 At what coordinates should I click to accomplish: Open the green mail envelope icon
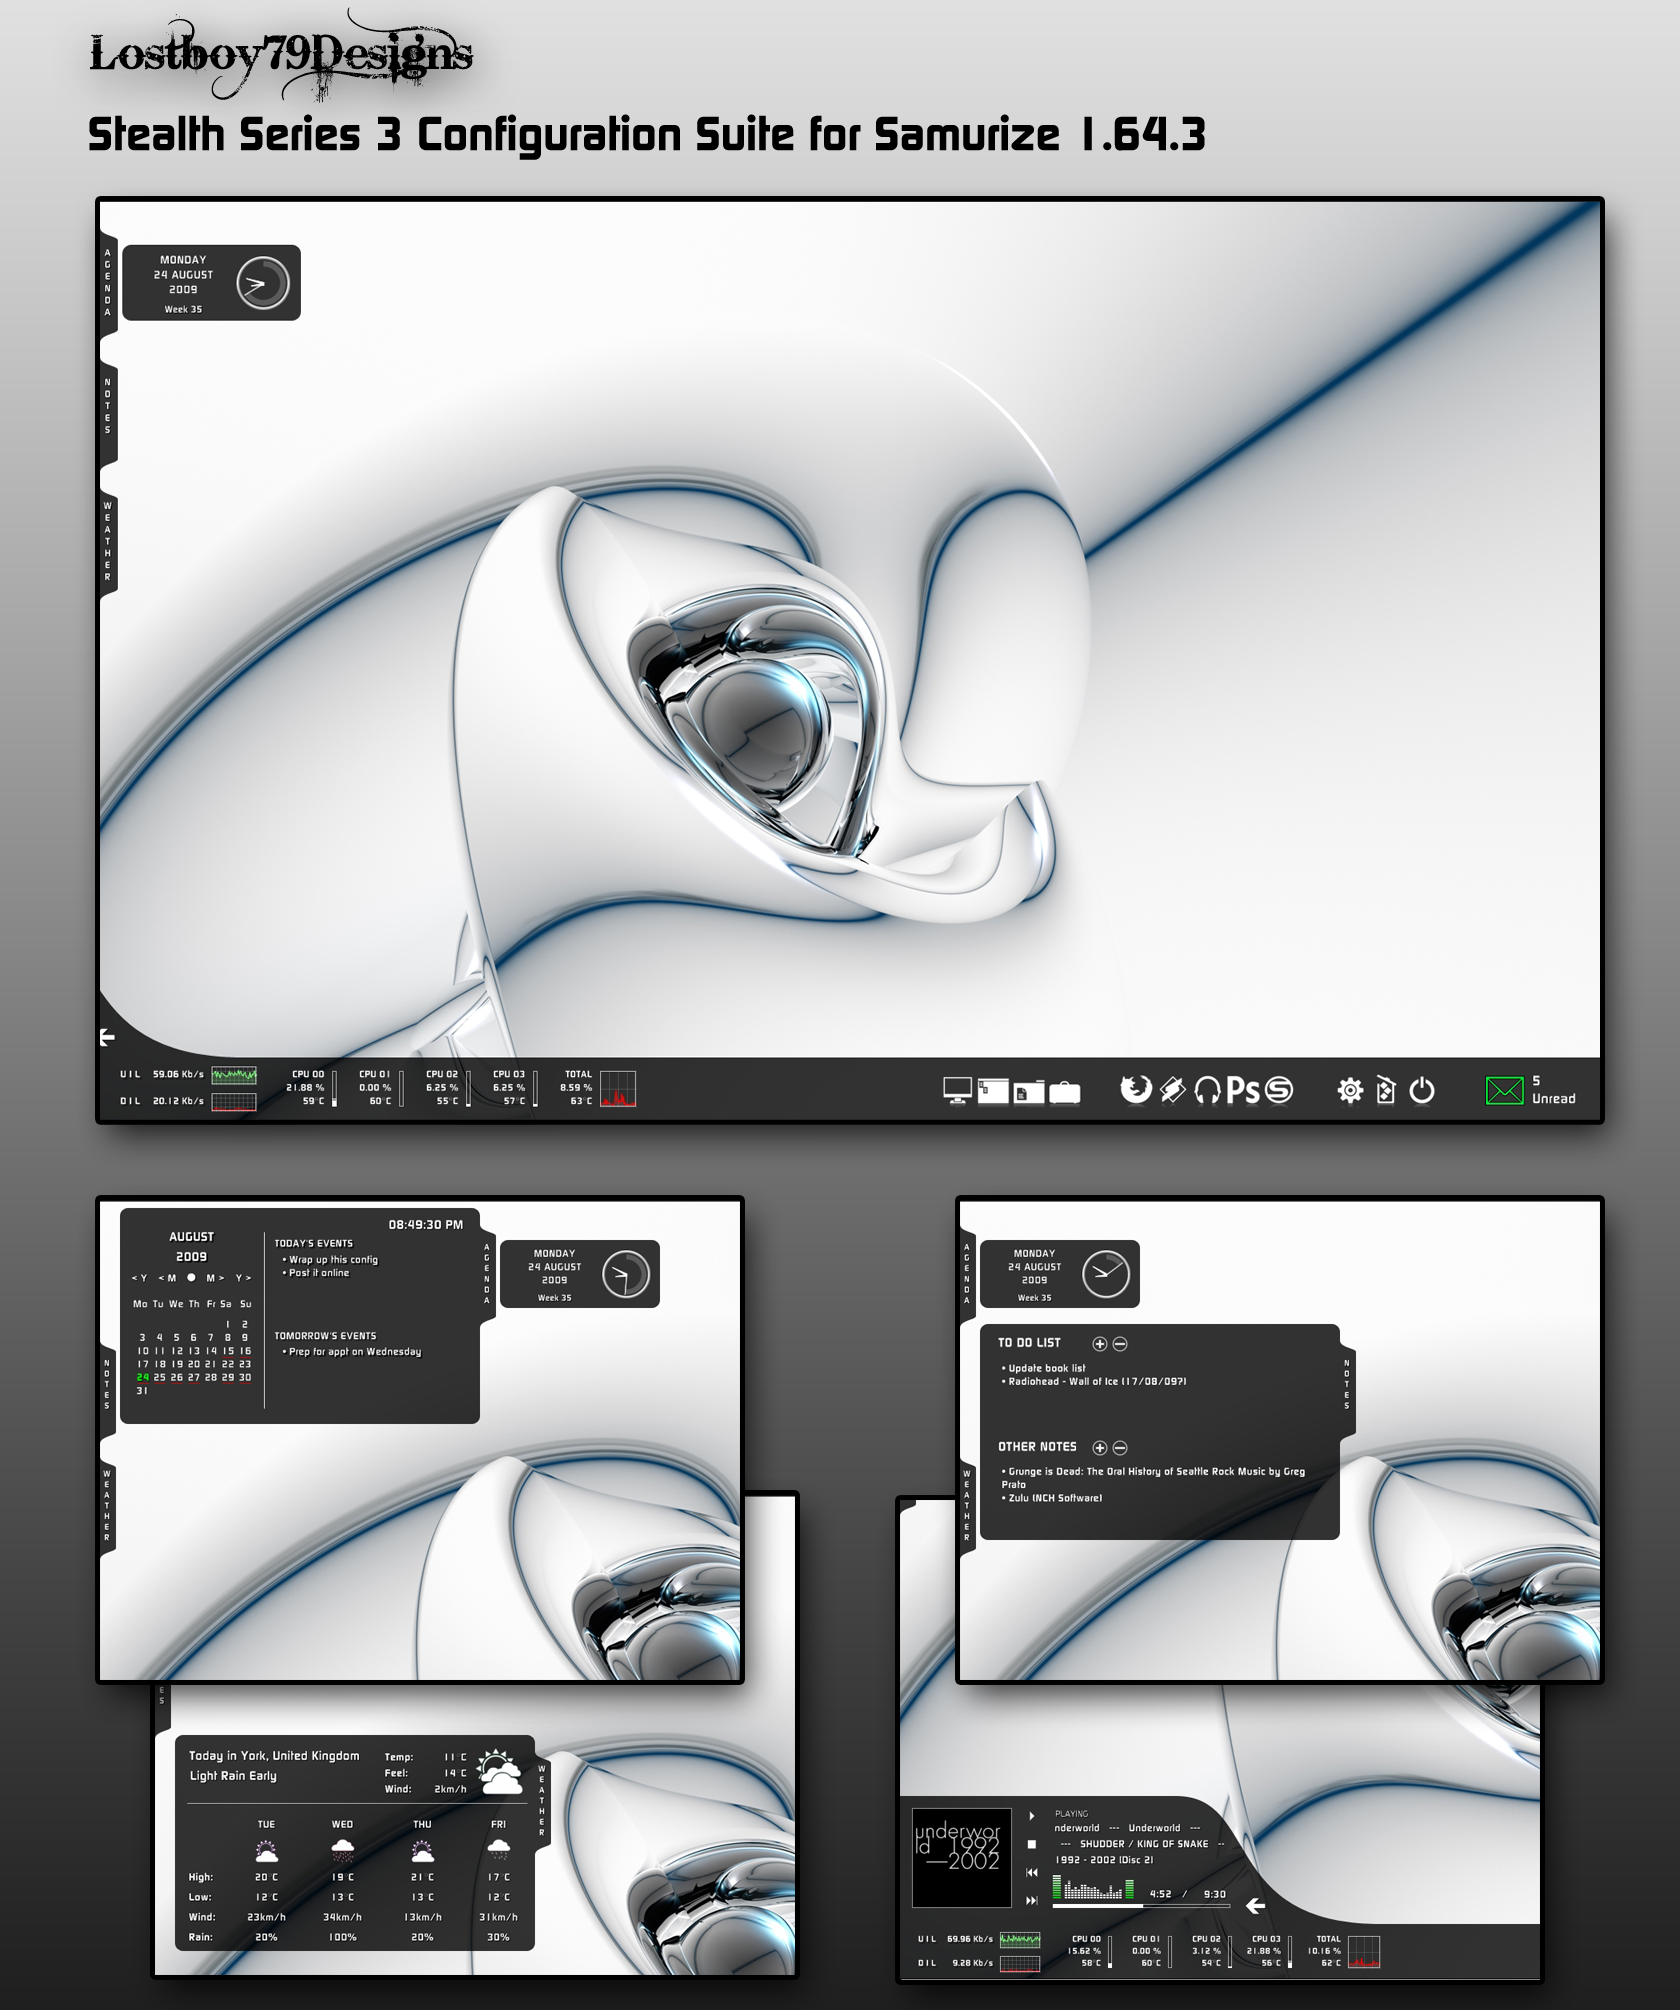tap(1504, 1090)
